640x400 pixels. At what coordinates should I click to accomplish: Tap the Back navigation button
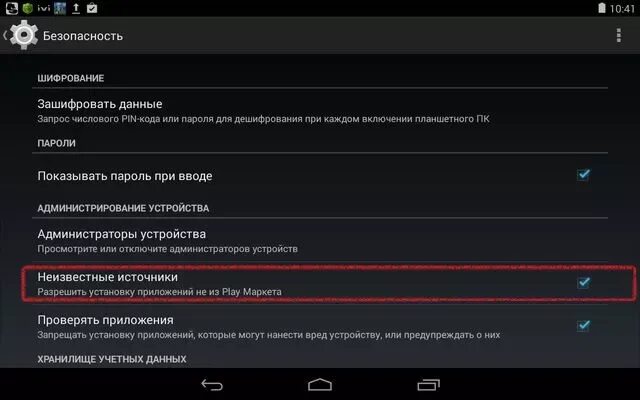[x=212, y=384]
